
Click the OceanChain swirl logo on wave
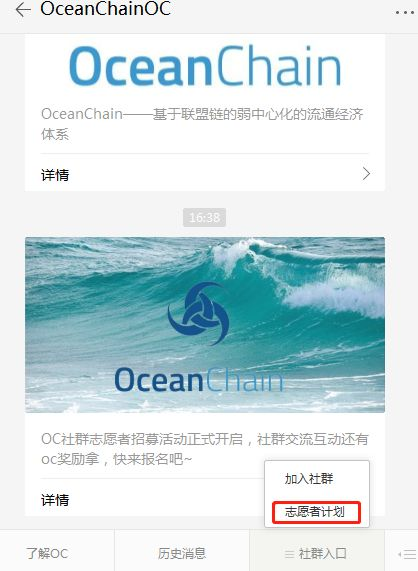click(x=198, y=314)
